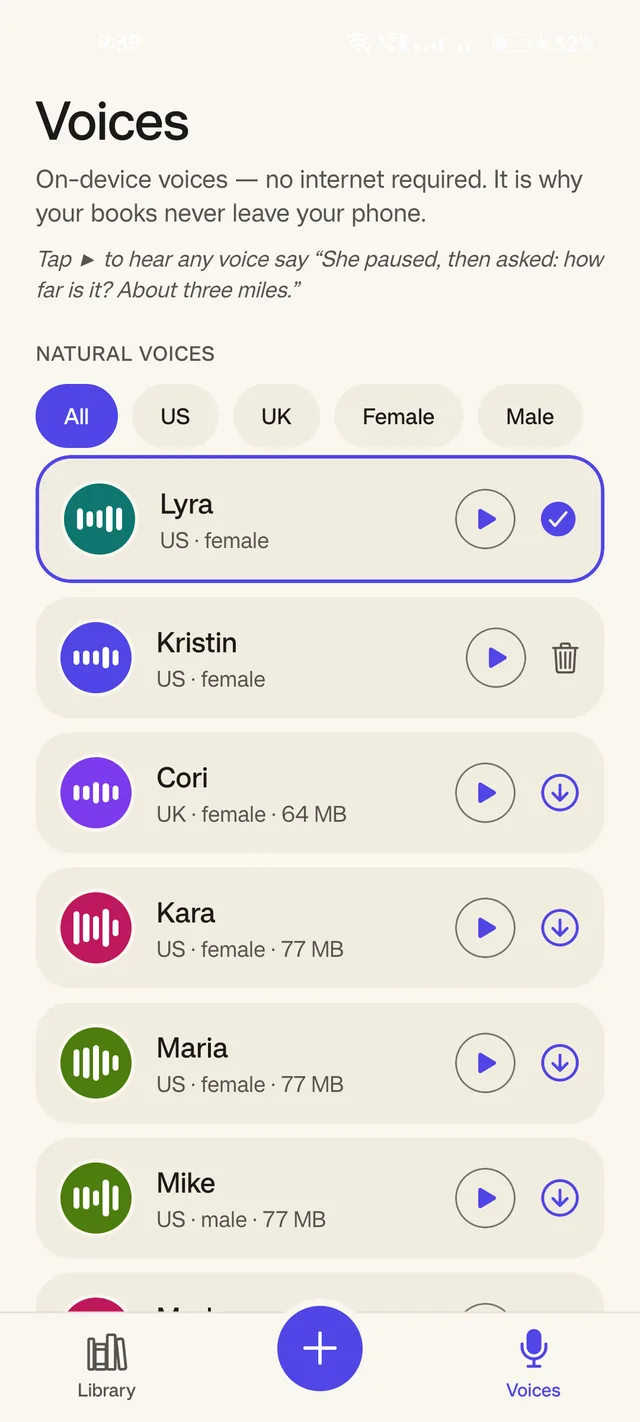Viewport: 640px width, 1422px height.
Task: Tap the Lyra voice name
Action: click(x=187, y=505)
